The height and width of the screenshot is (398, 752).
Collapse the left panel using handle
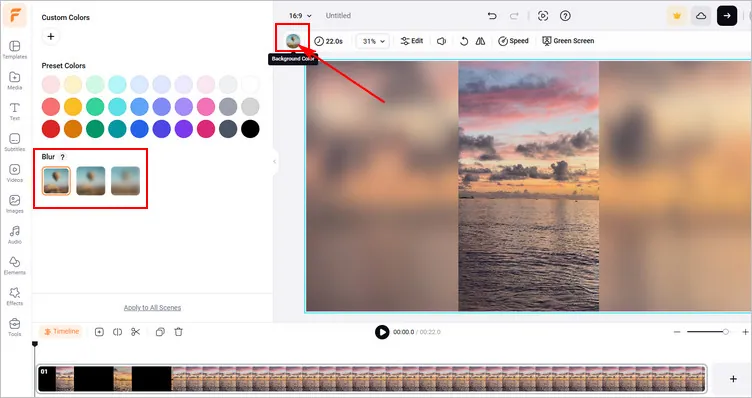(x=275, y=162)
